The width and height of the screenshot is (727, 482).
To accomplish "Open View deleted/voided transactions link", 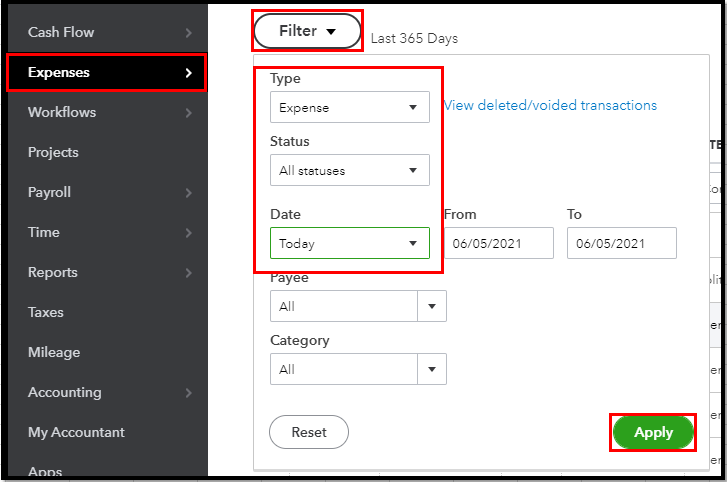I will point(550,105).
